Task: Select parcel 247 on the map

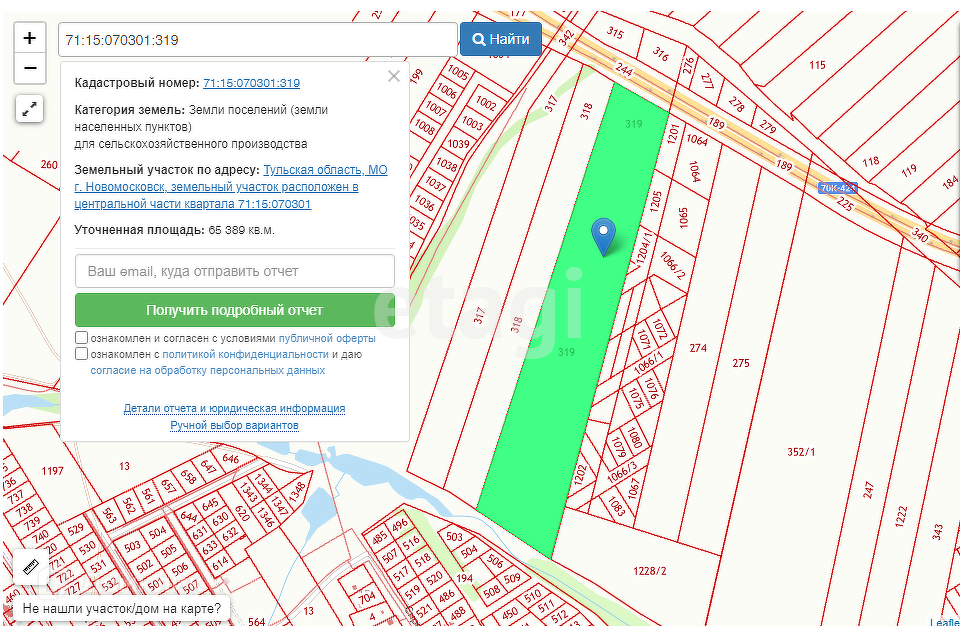Action: 868,490
